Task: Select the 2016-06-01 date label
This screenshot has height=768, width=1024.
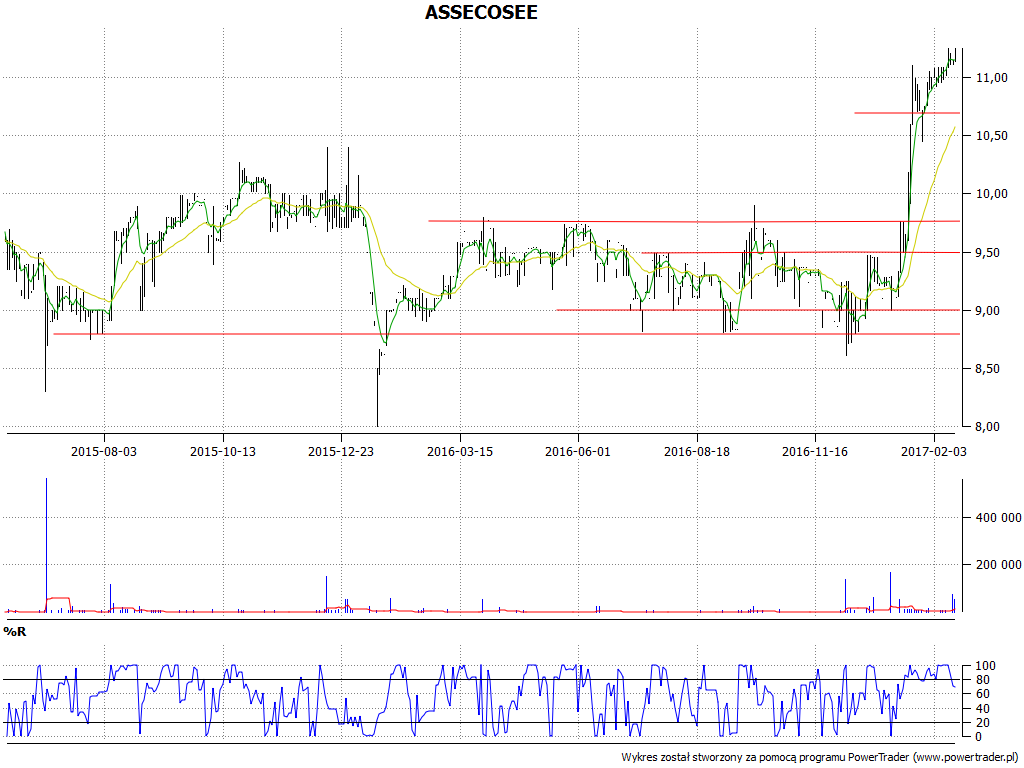Action: pyautogui.click(x=578, y=451)
